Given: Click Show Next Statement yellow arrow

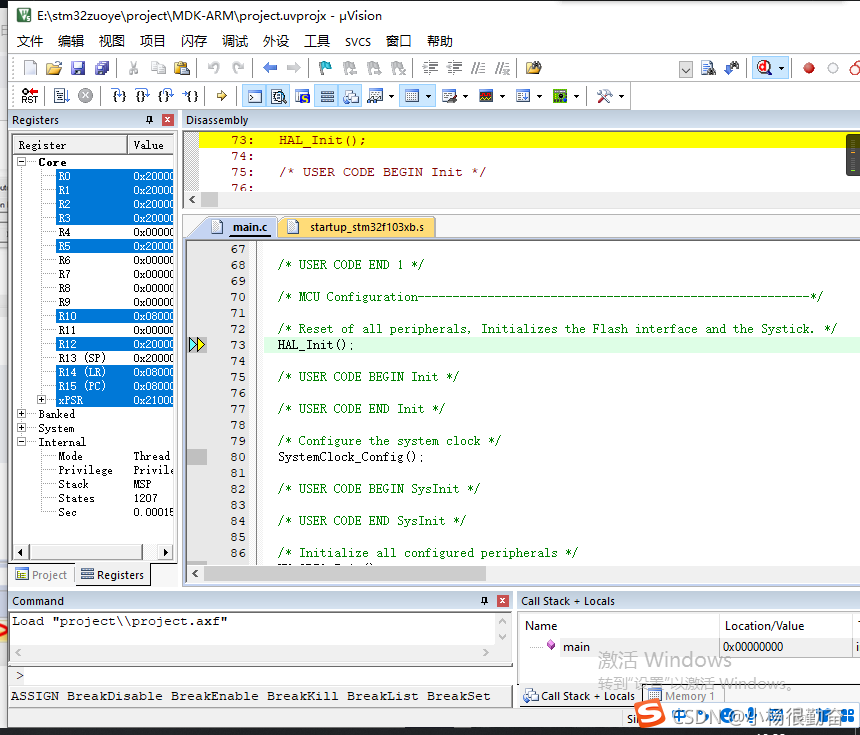Looking at the screenshot, I should [221, 96].
